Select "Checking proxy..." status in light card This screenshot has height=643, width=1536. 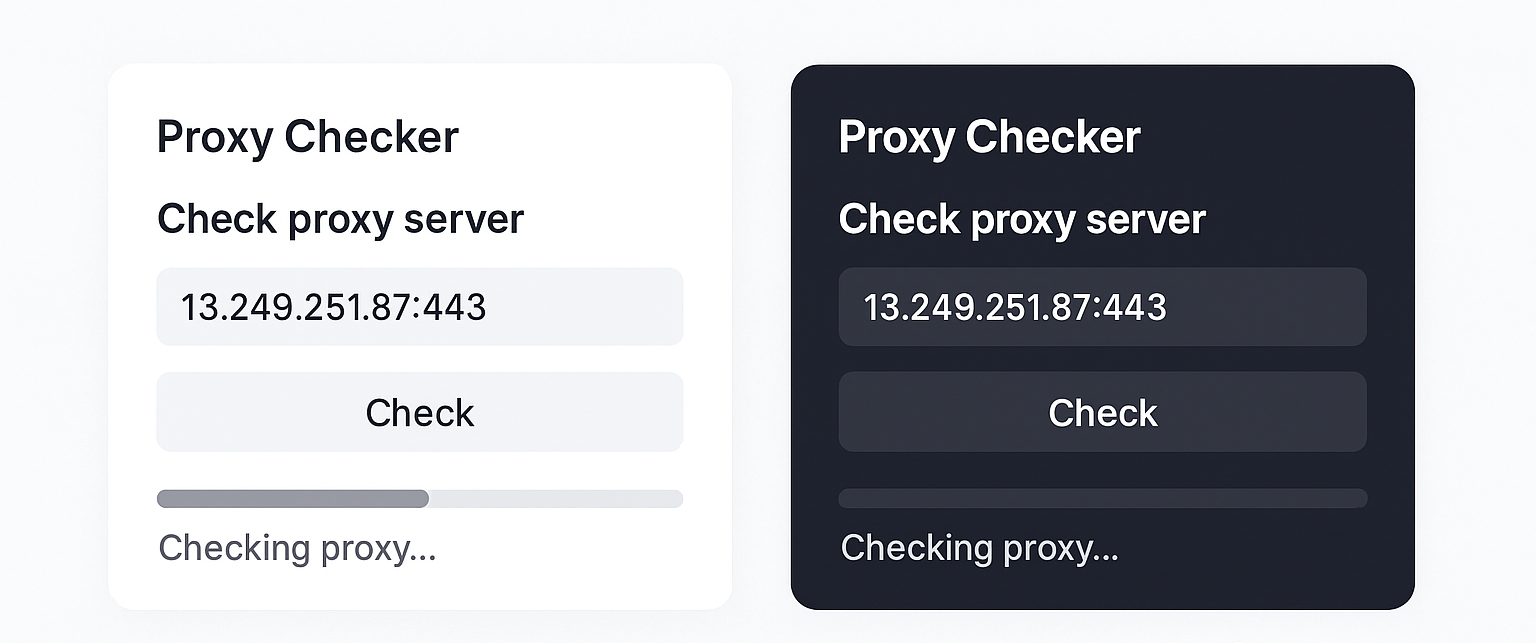coord(297,548)
